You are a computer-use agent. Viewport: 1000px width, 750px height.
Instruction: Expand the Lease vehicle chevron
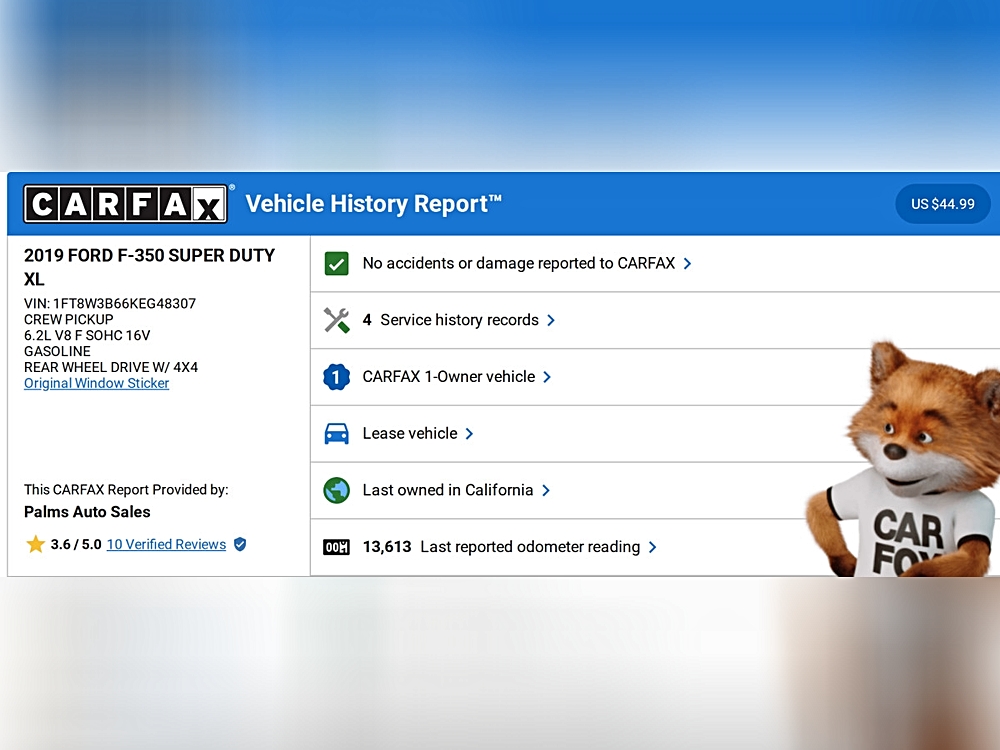[x=469, y=434]
